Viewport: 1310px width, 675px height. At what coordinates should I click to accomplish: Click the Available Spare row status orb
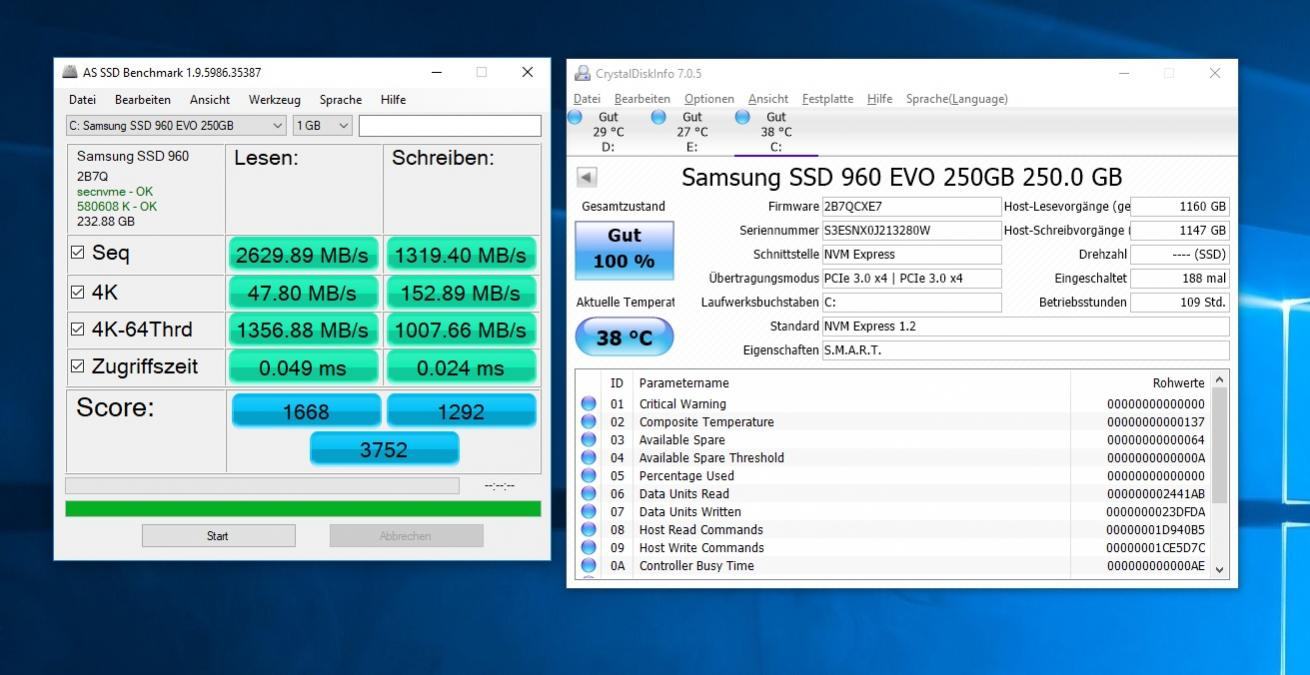pos(588,440)
